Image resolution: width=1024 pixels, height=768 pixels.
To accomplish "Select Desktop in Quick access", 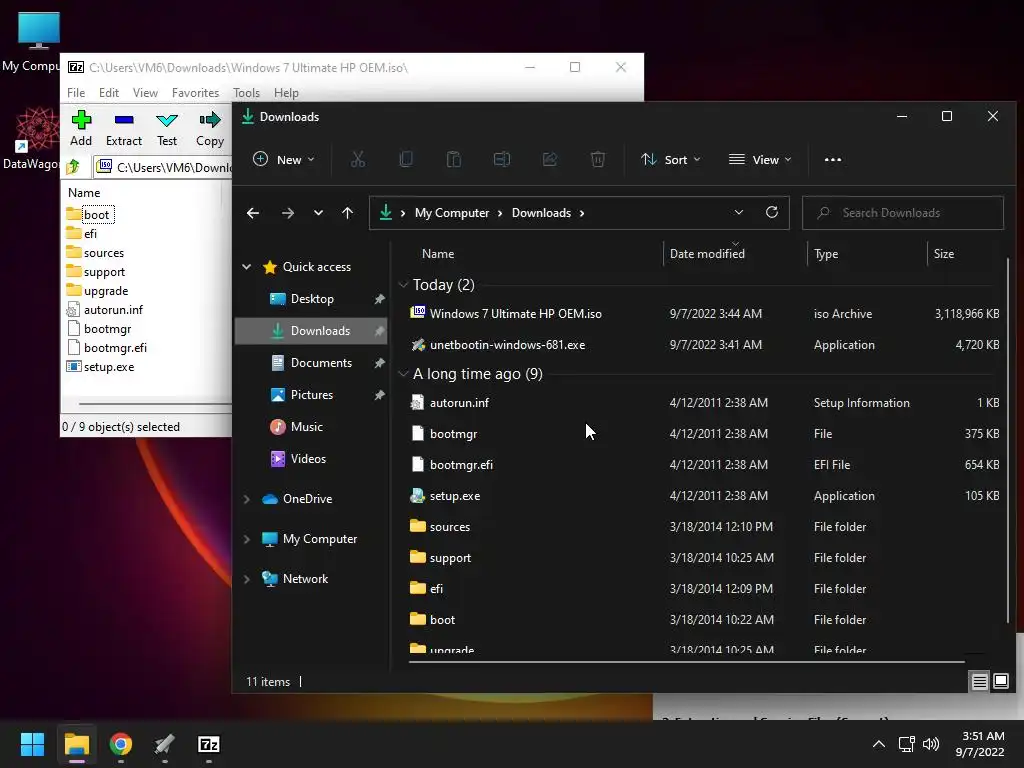I will tap(311, 299).
